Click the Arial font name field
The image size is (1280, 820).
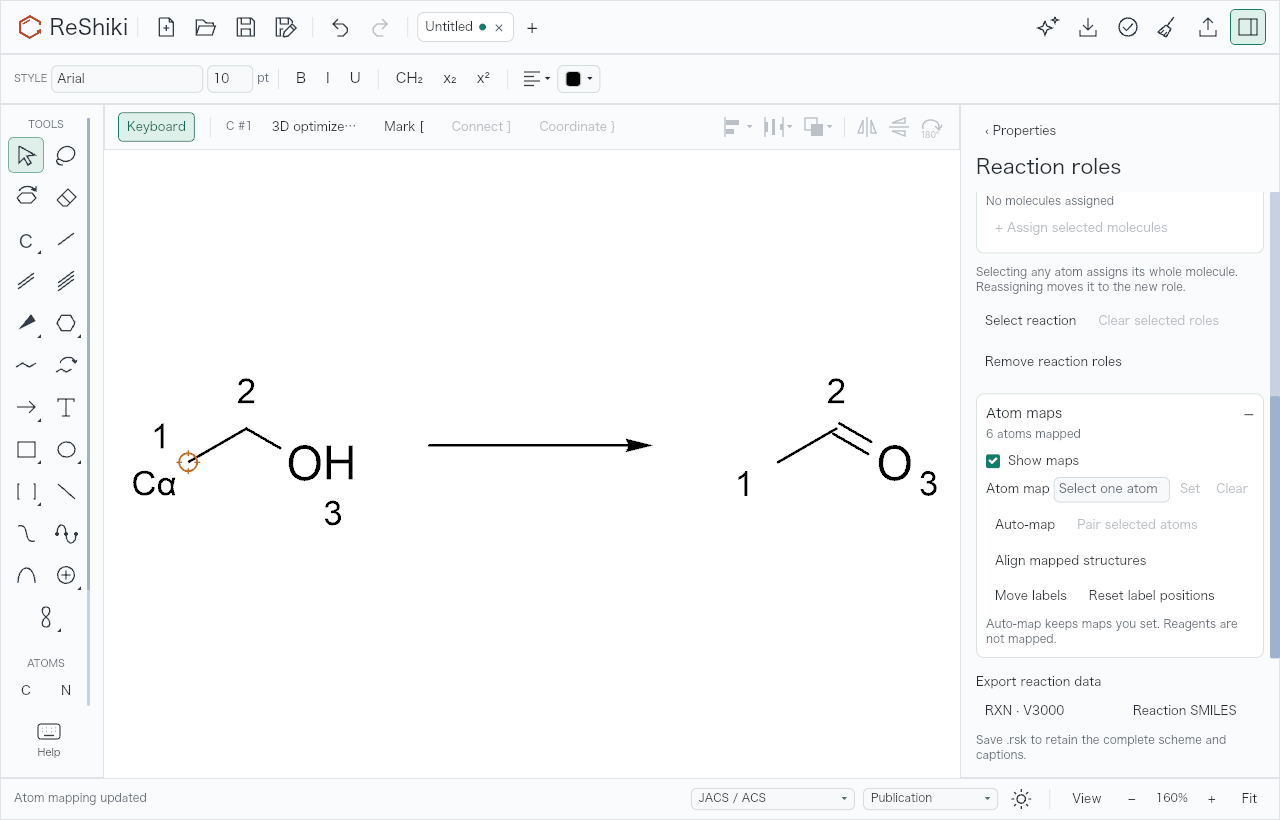pyautogui.click(x=127, y=78)
